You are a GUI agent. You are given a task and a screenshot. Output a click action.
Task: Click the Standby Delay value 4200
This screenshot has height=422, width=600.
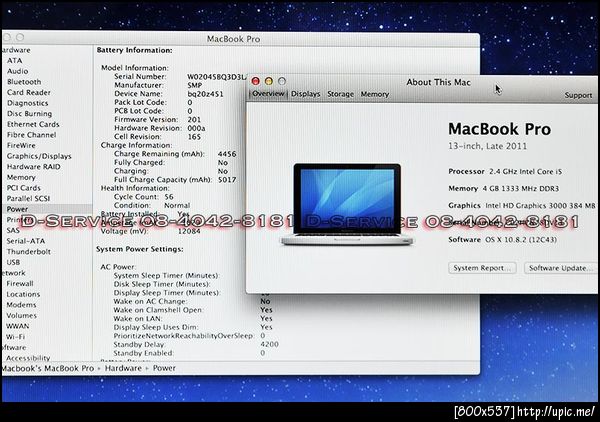(x=269, y=344)
